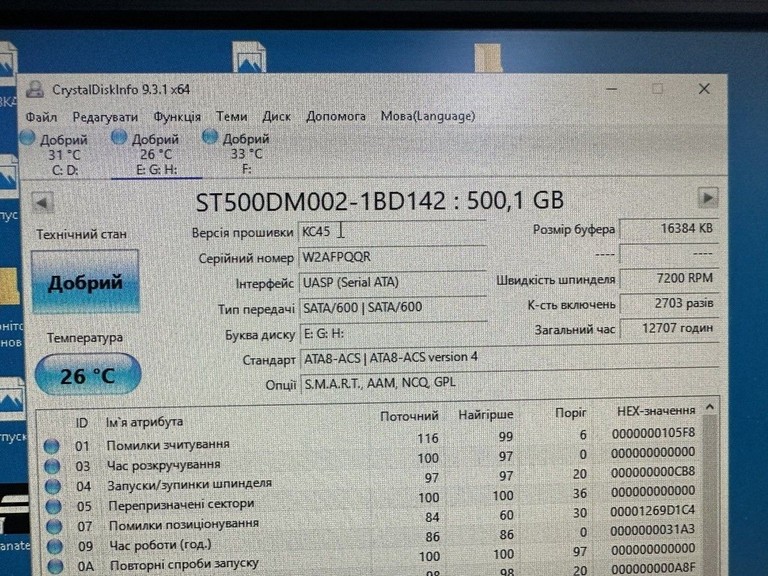Screen dimensions: 768x576
Task: Click status orb of attribute 05
Action: (x=53, y=506)
